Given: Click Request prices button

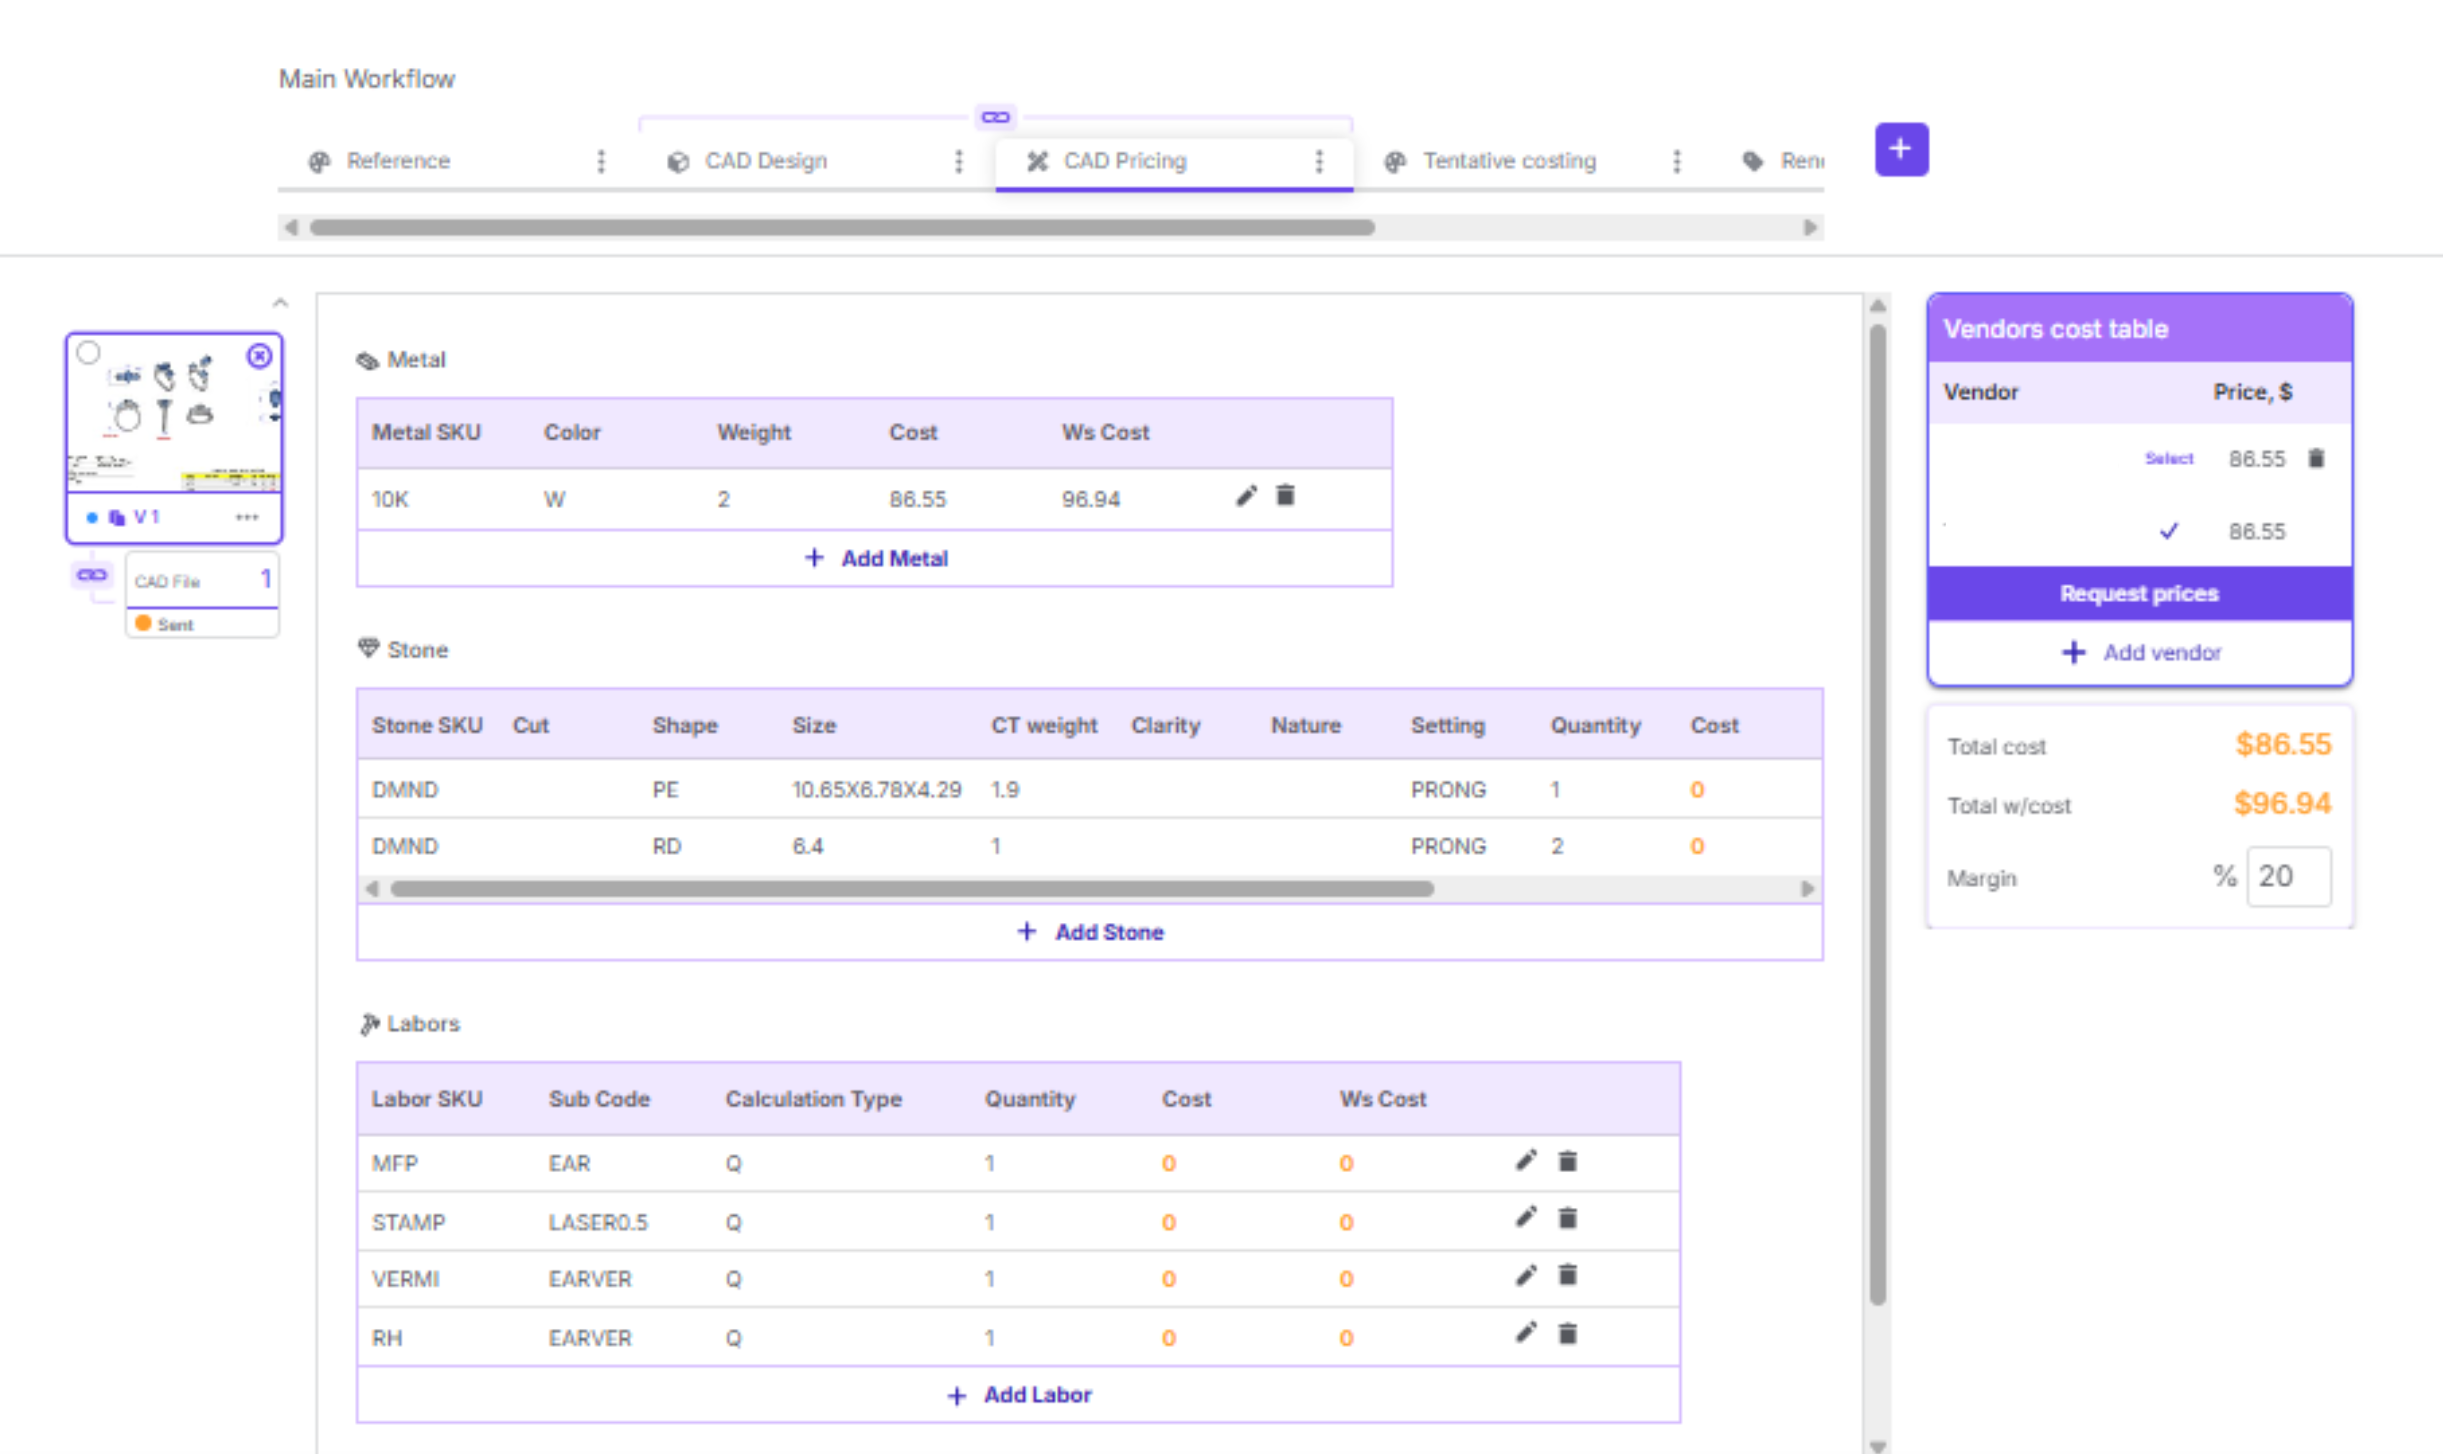Looking at the screenshot, I should pos(2138,593).
